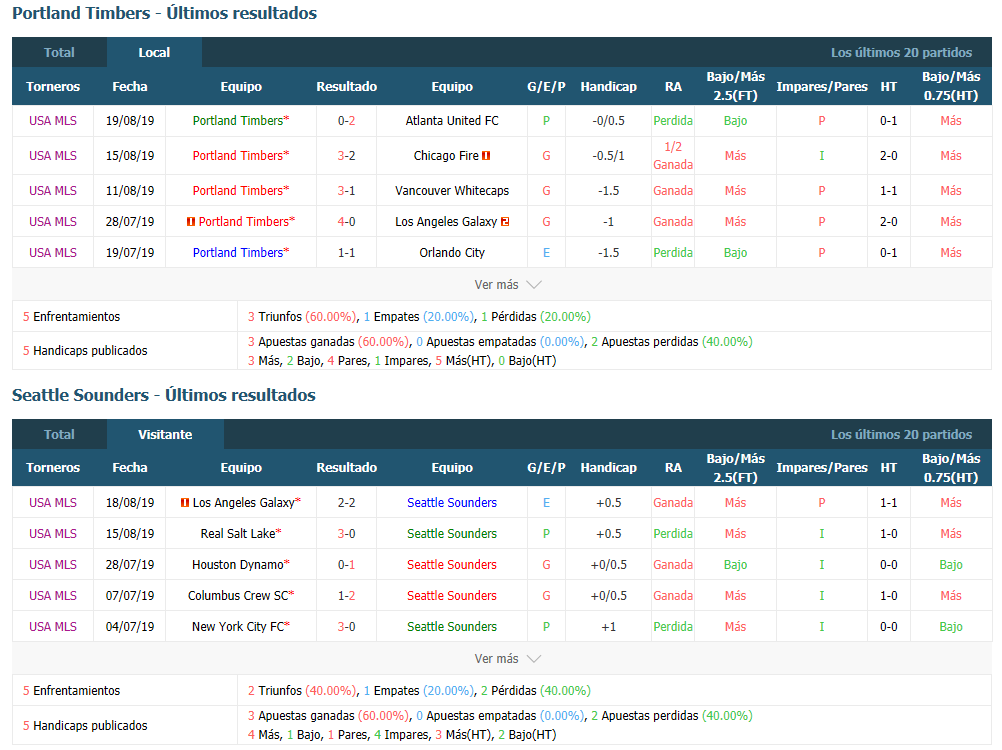Click the 3-2 result versus Chicago Fire
1002x750 pixels.
coord(346,156)
